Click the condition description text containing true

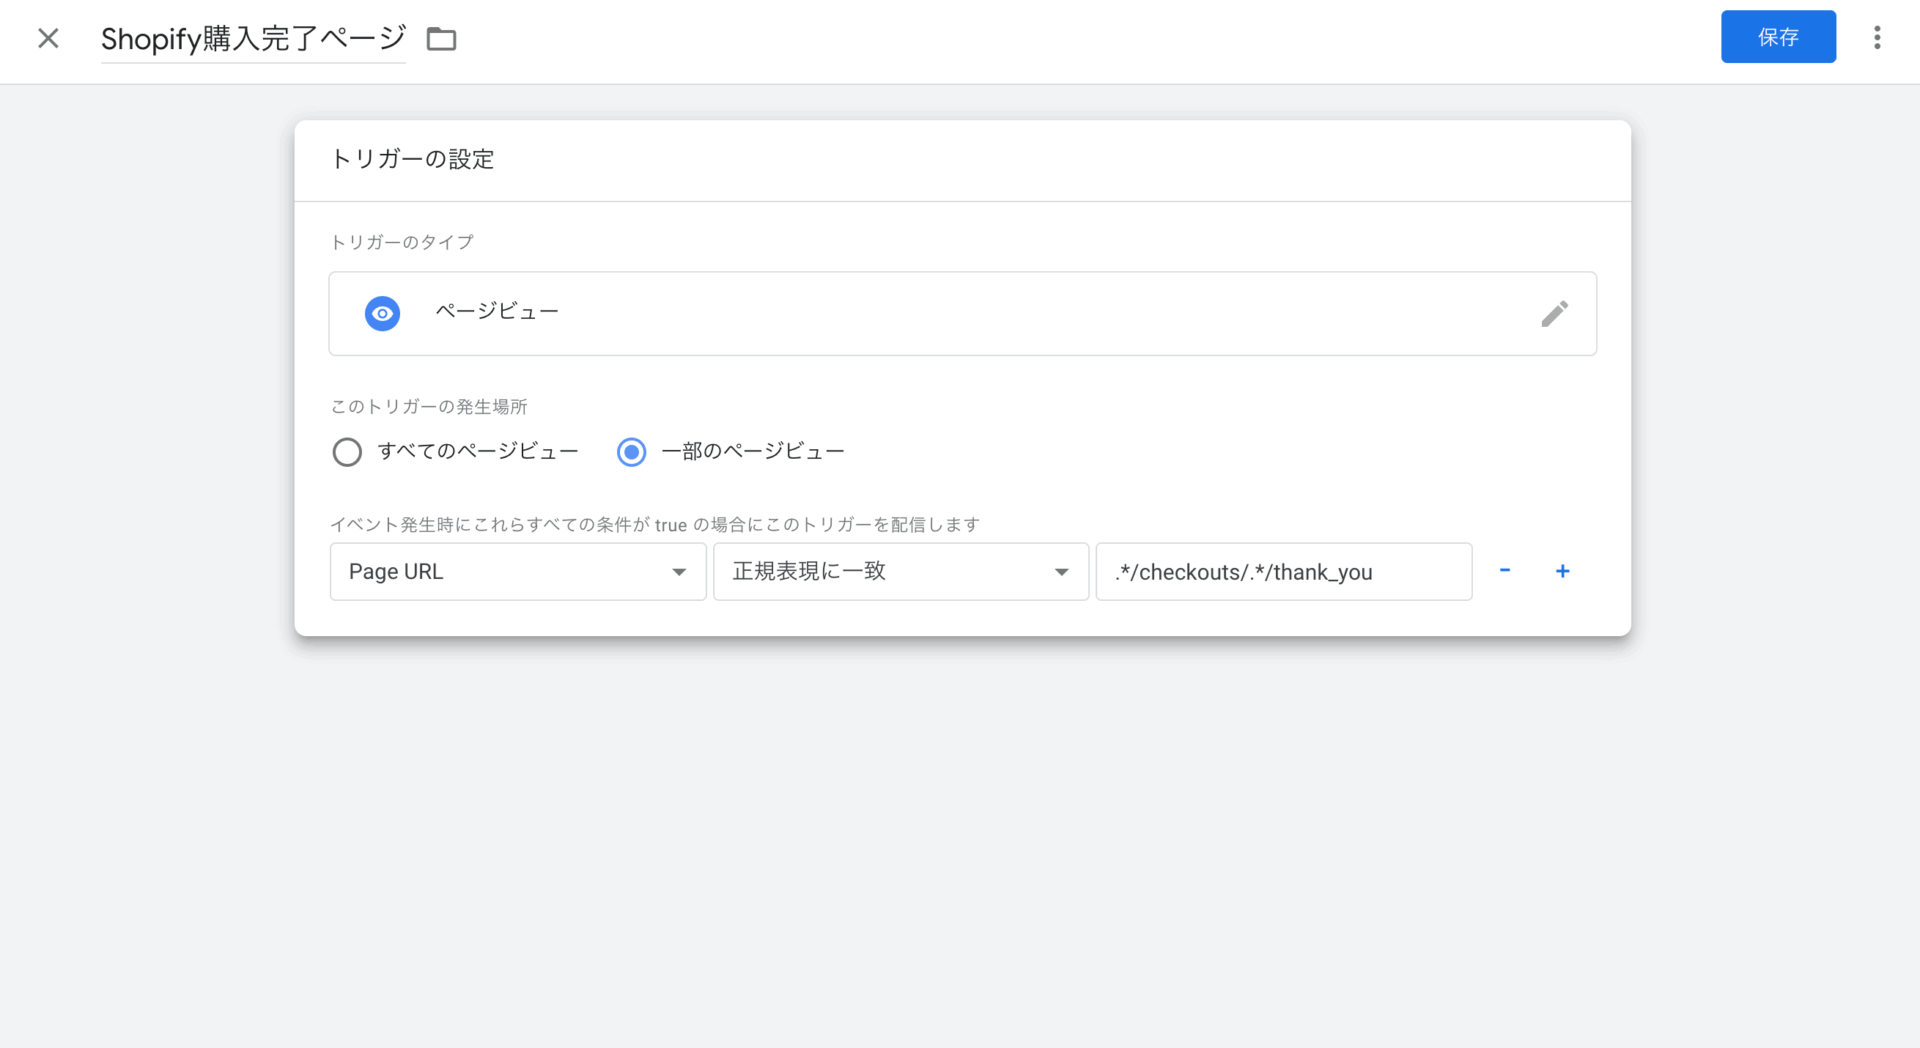[655, 524]
